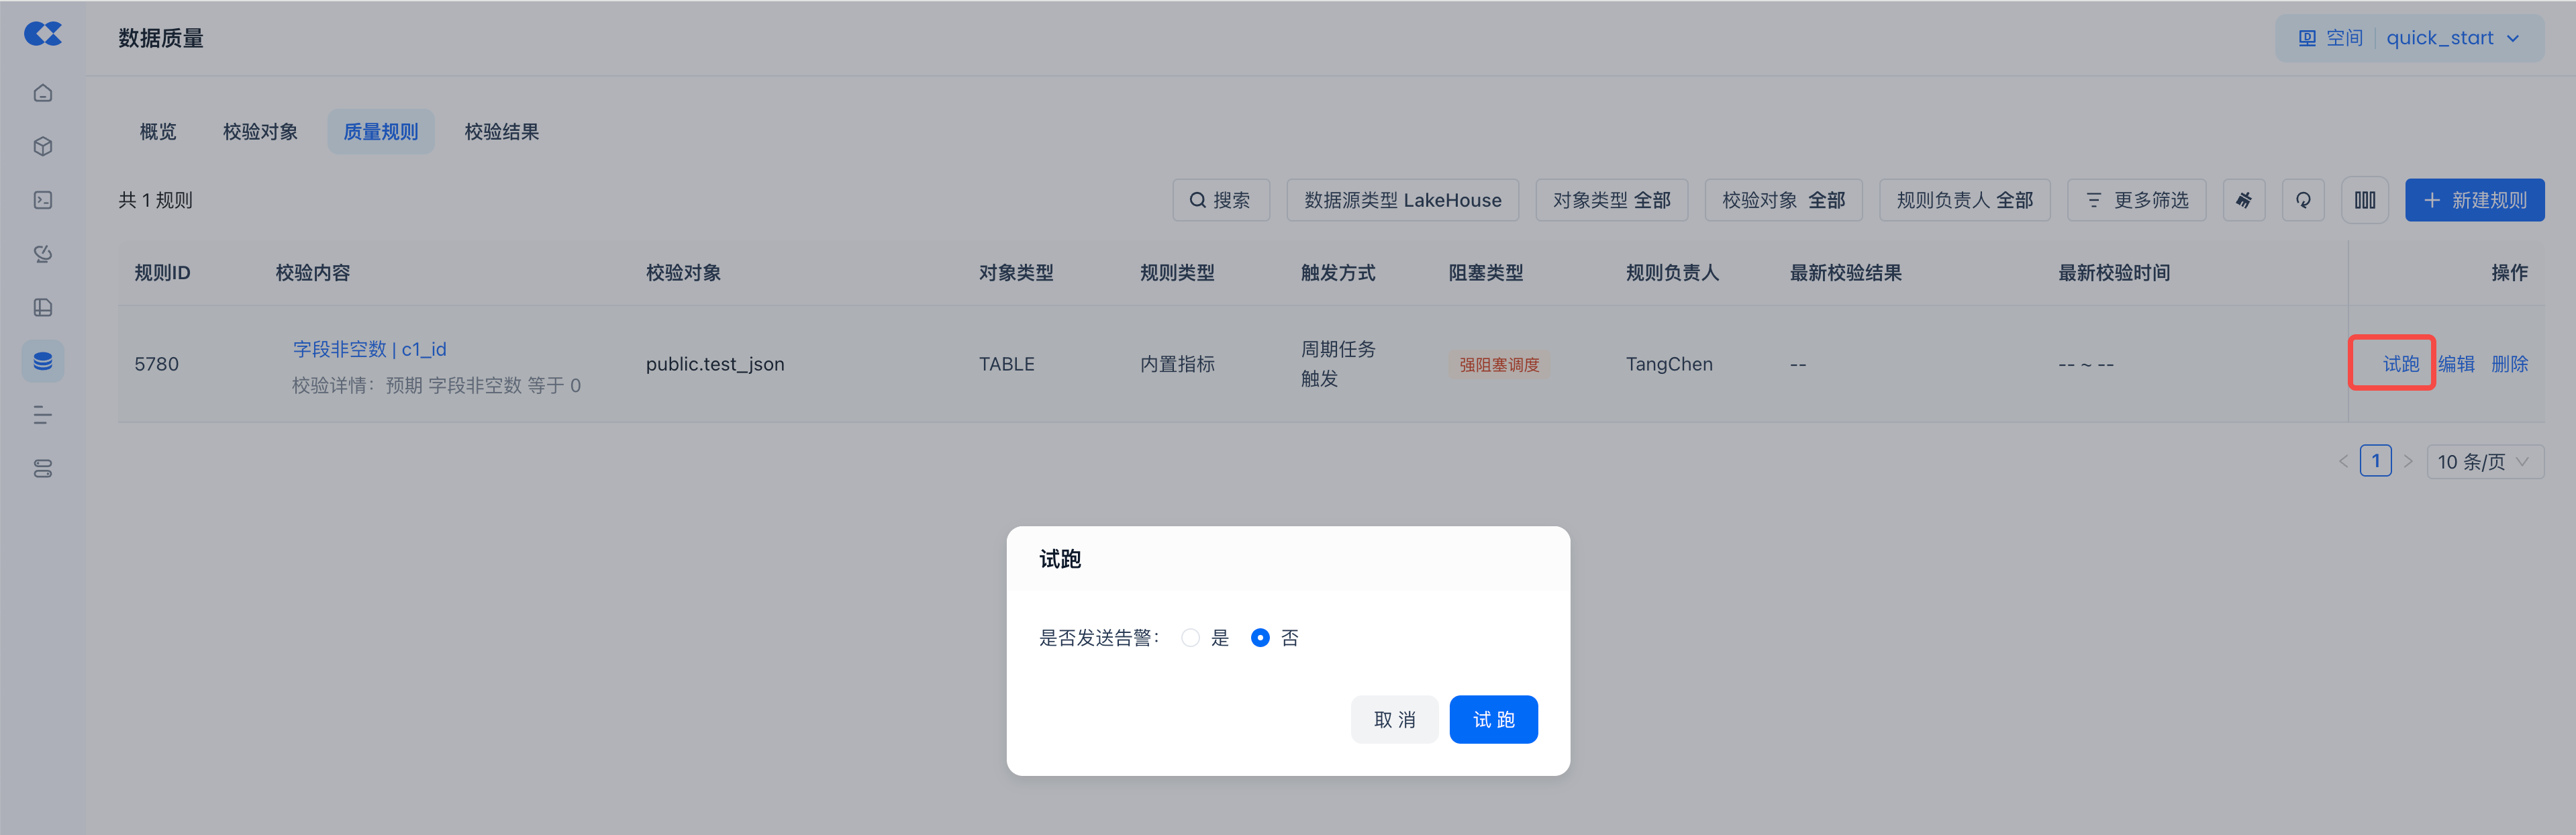Select the data quality stack icon
This screenshot has width=2576, height=835.
[43, 361]
